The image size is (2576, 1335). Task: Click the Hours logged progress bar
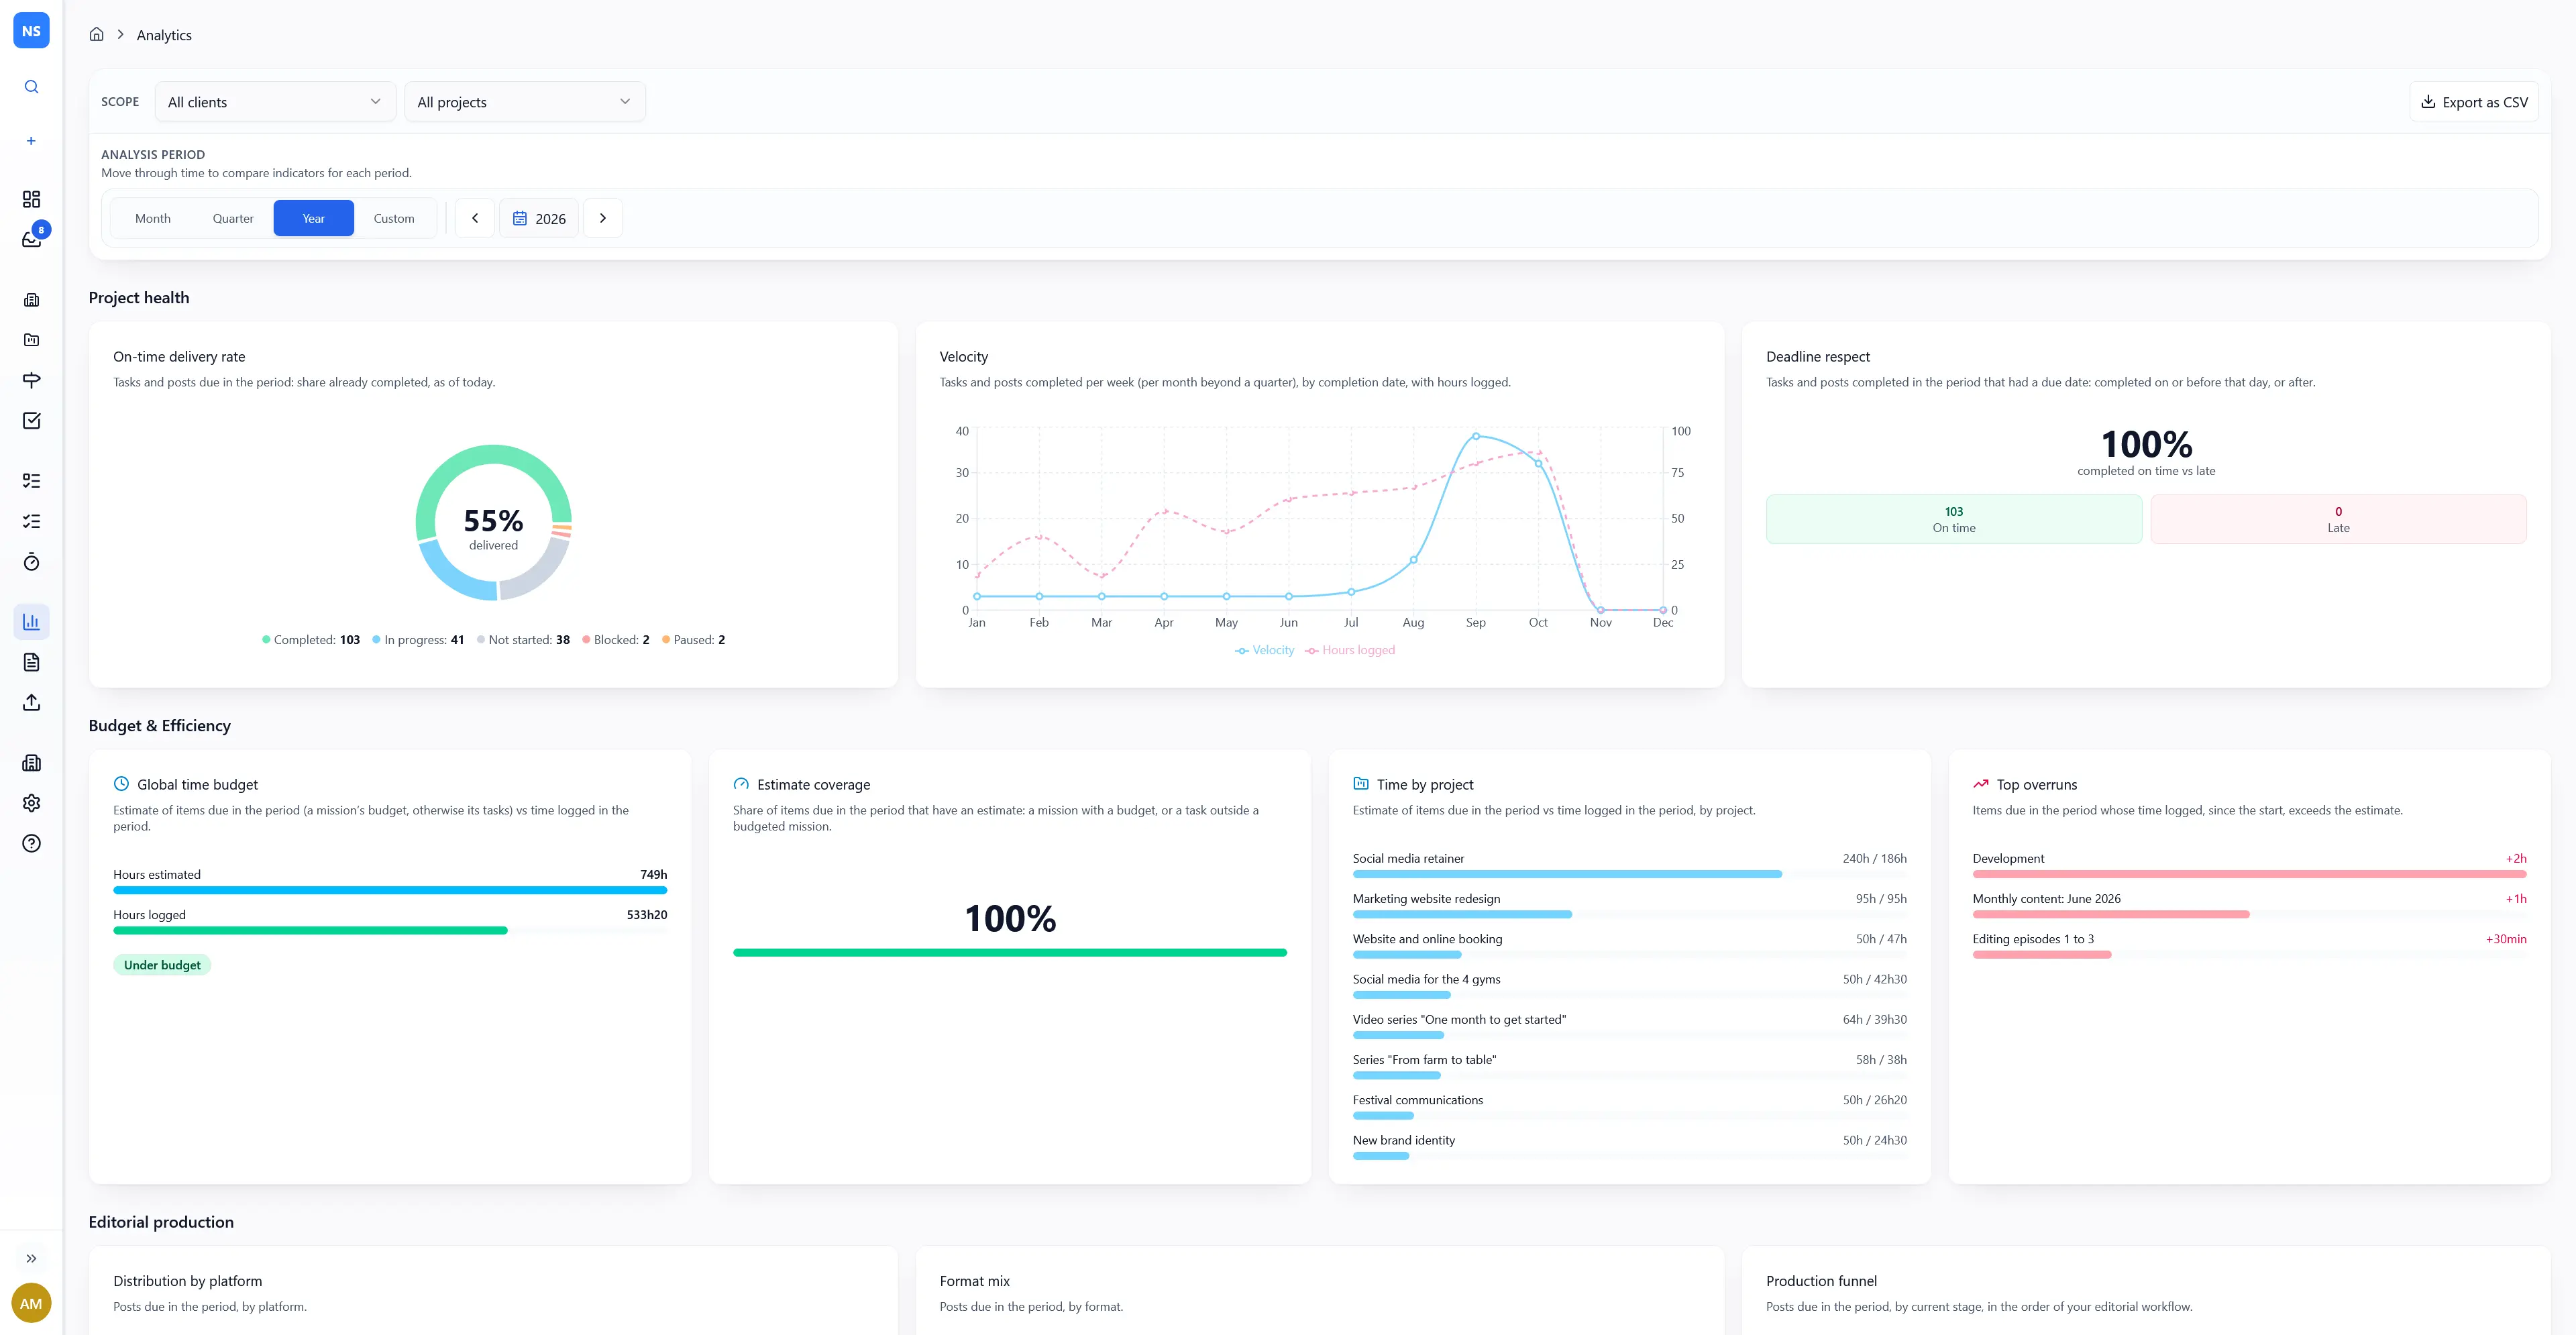(x=390, y=930)
